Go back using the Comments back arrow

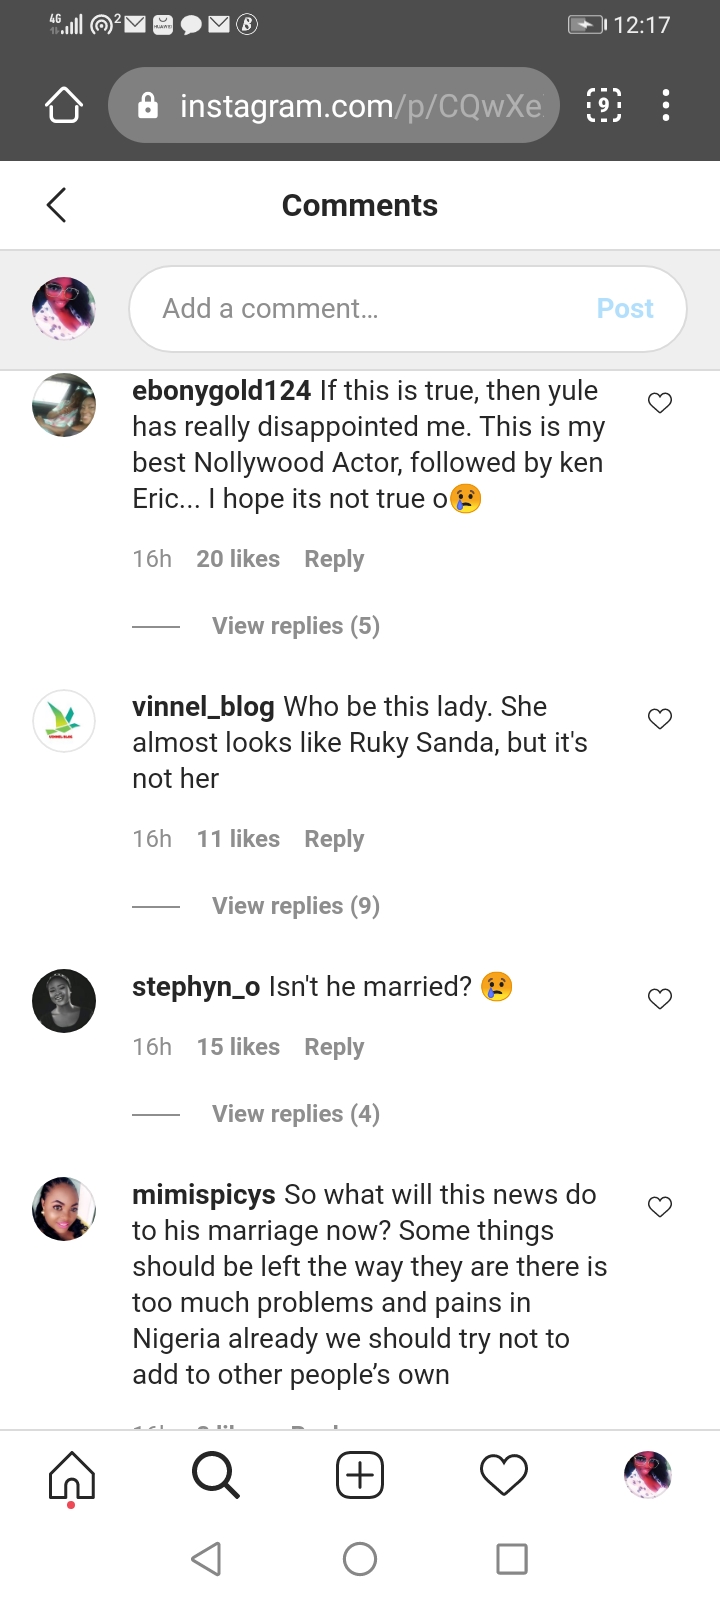pos(57,205)
